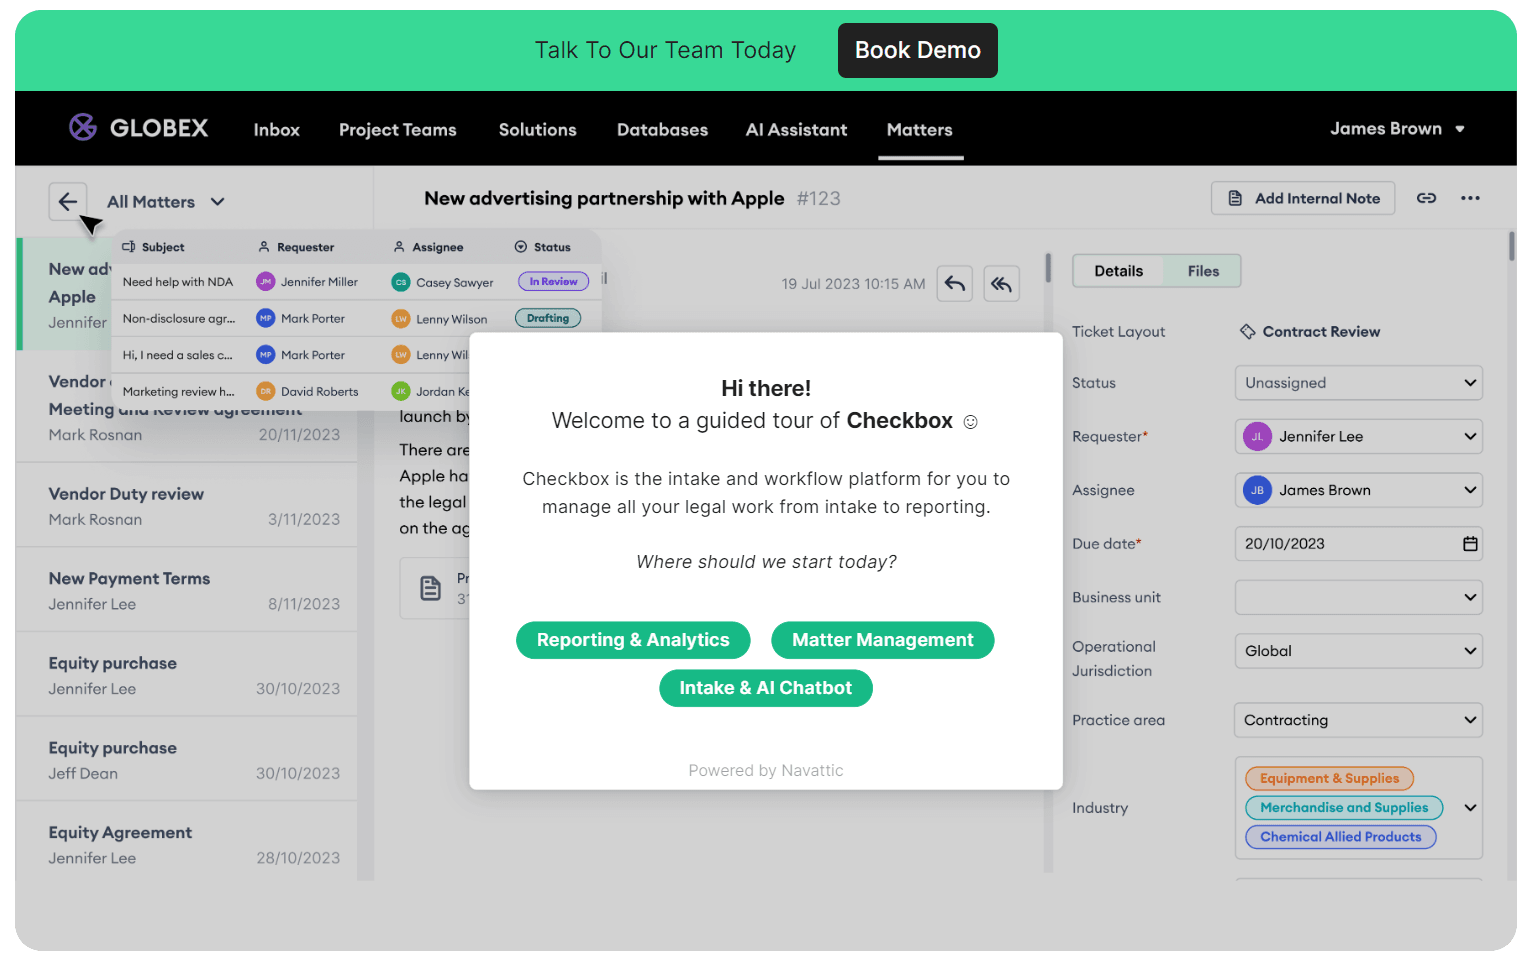The image size is (1528, 962).
Task: Click the Merchandise and Supplies tag
Action: (1344, 807)
